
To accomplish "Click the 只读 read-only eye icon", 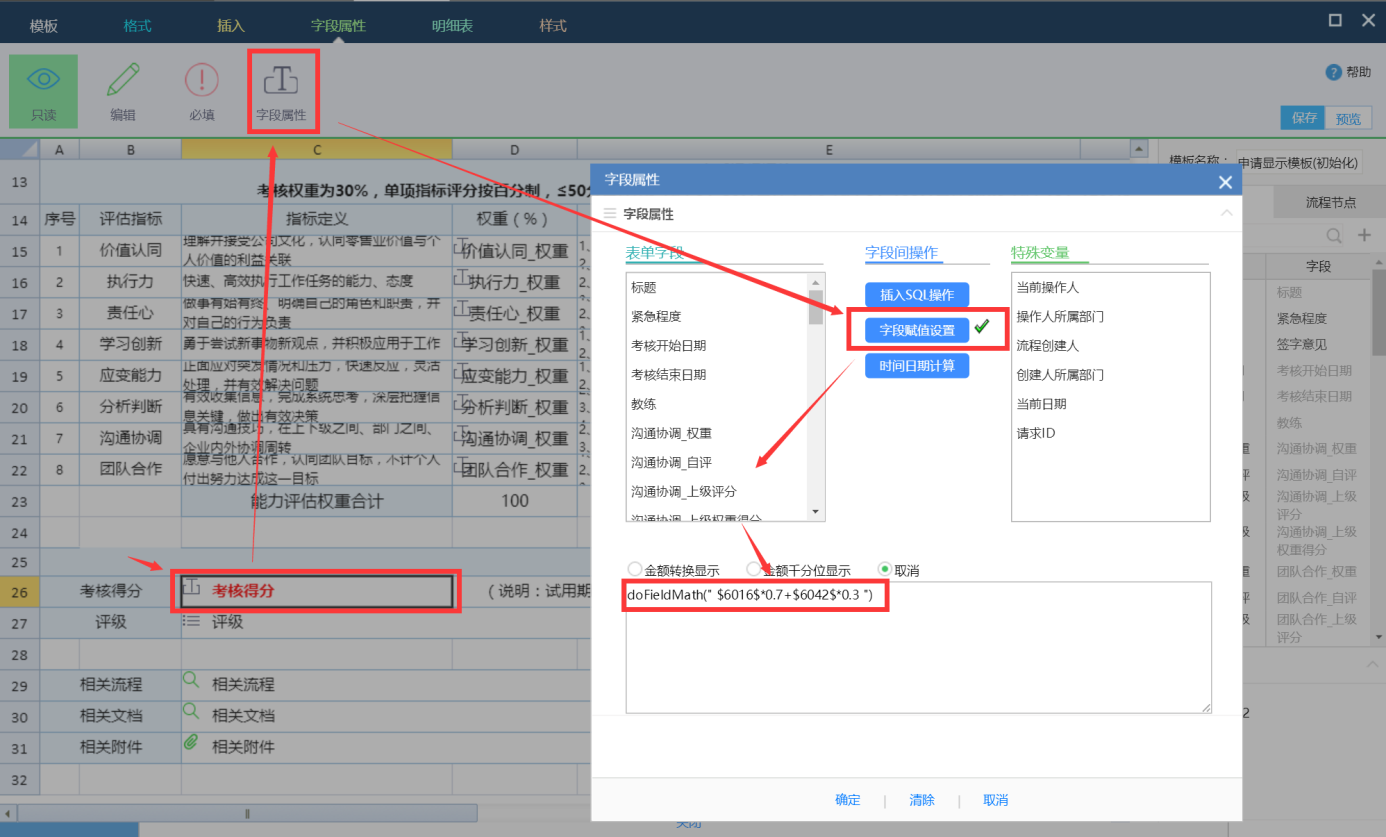I will click(x=43, y=81).
